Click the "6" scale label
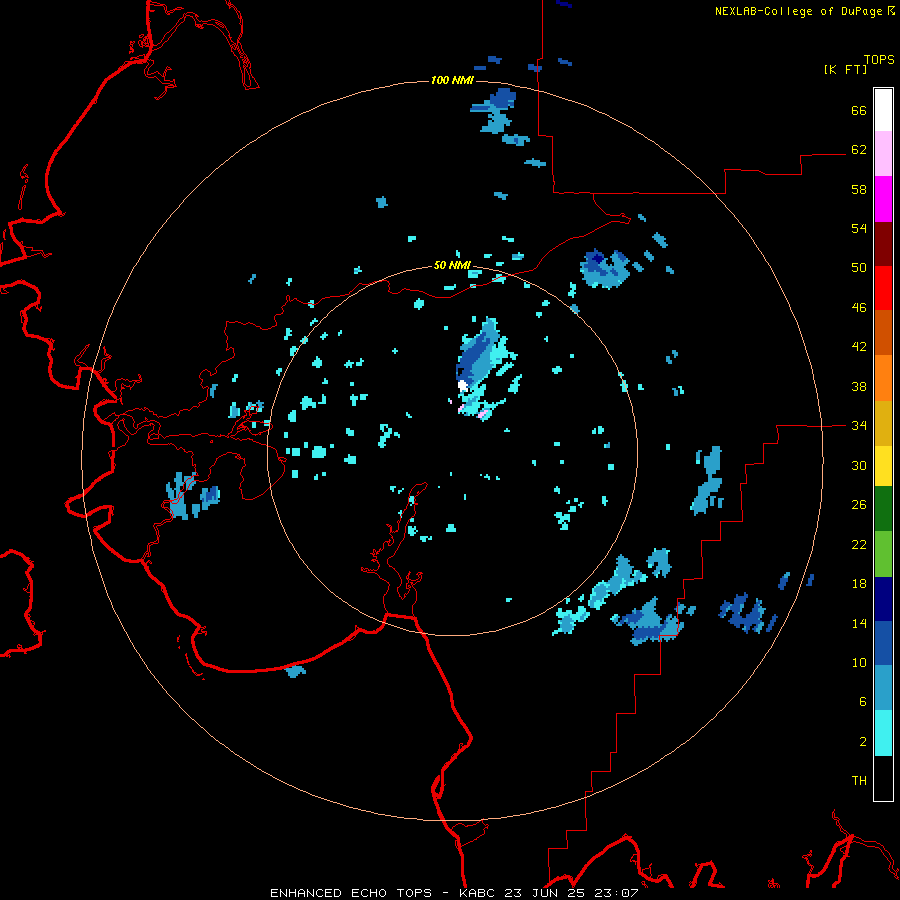Viewport: 900px width, 900px height. [x=863, y=702]
